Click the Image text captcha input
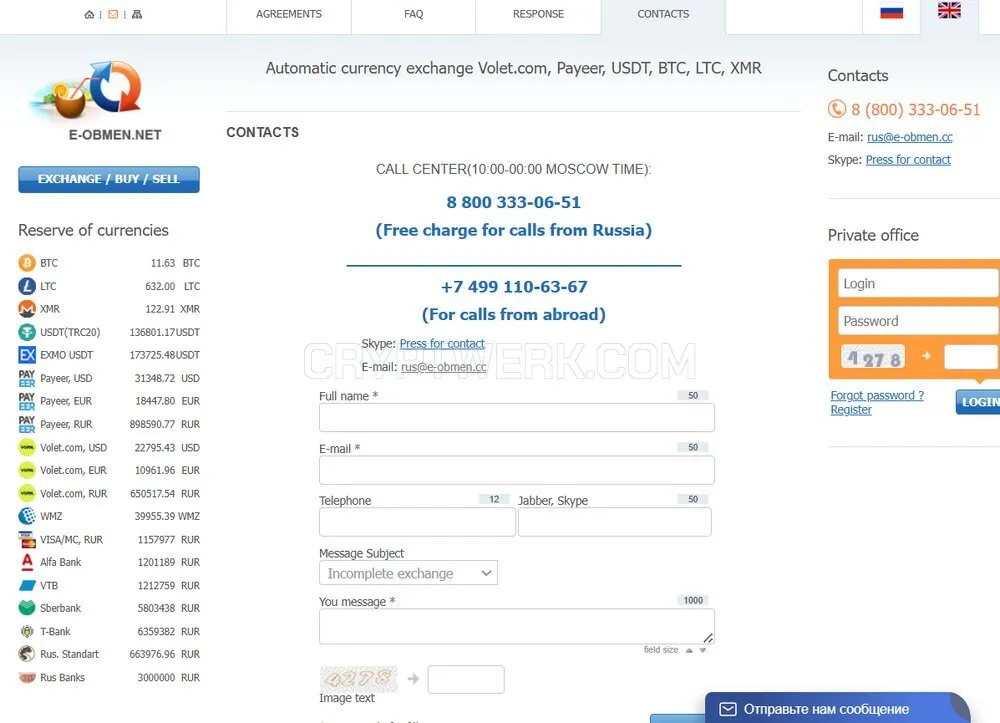This screenshot has width=1000, height=723. click(x=466, y=679)
